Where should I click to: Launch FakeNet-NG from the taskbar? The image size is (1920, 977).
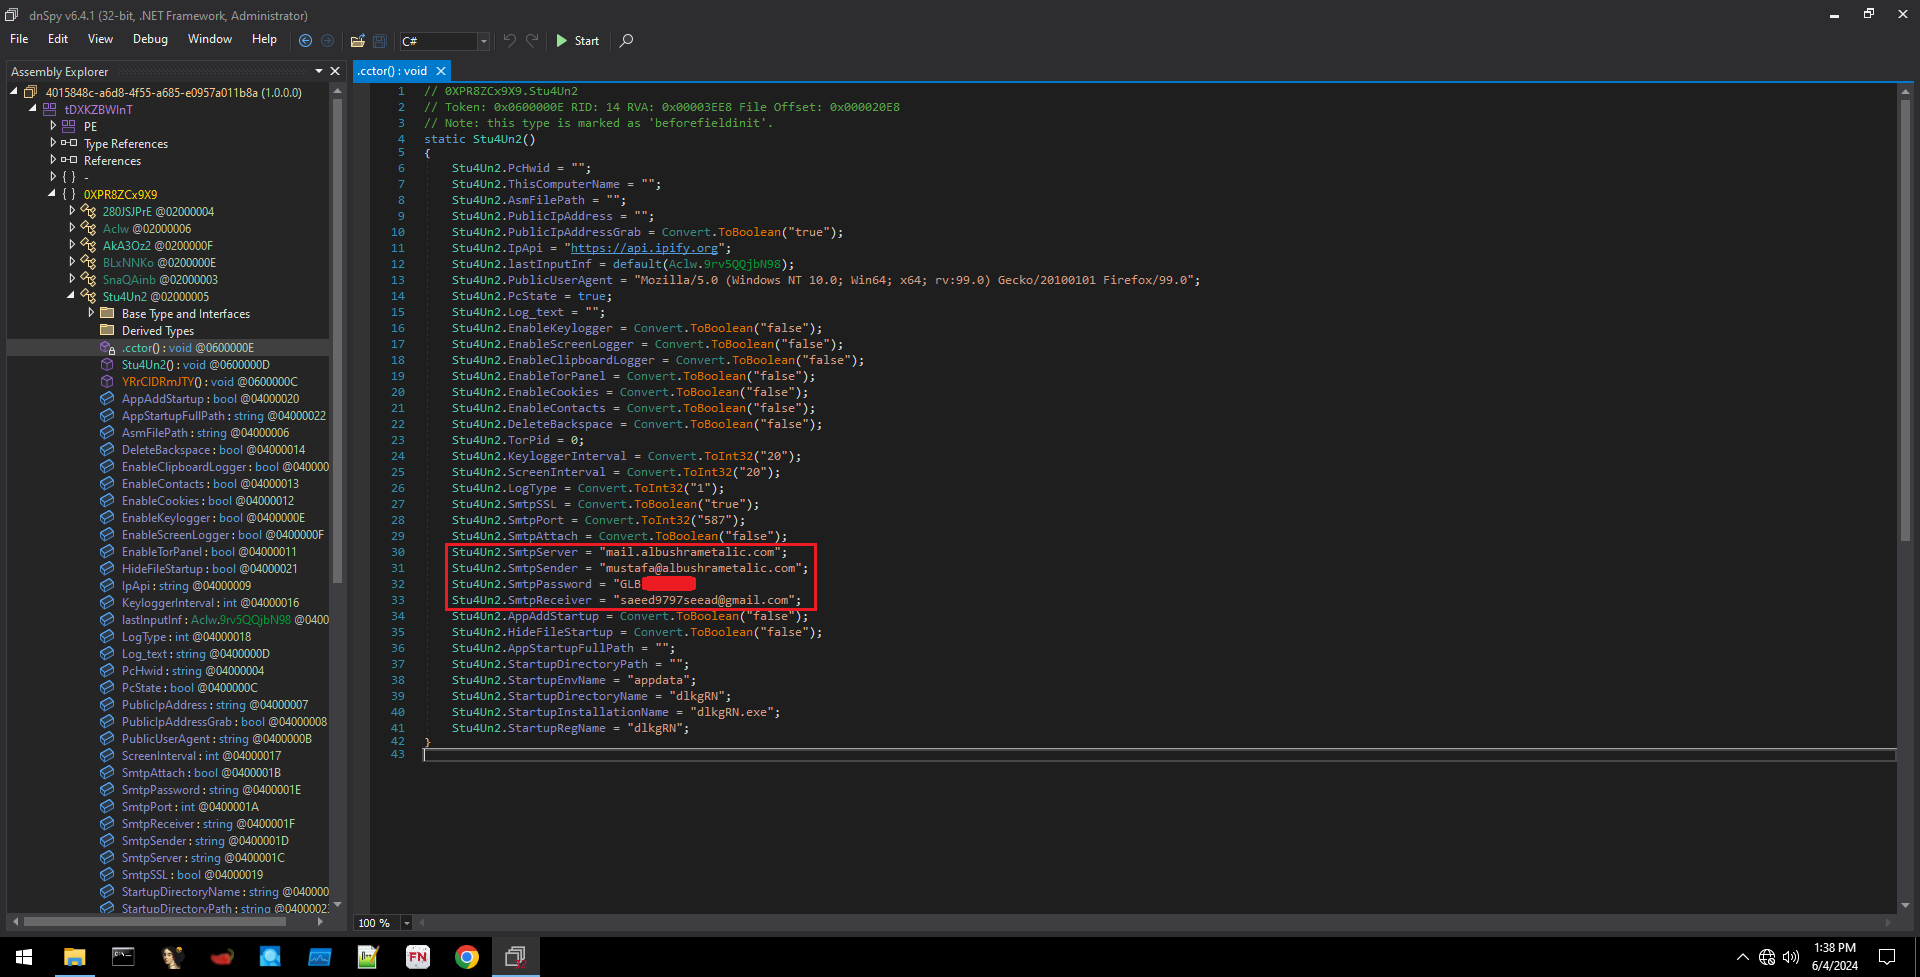[x=417, y=957]
